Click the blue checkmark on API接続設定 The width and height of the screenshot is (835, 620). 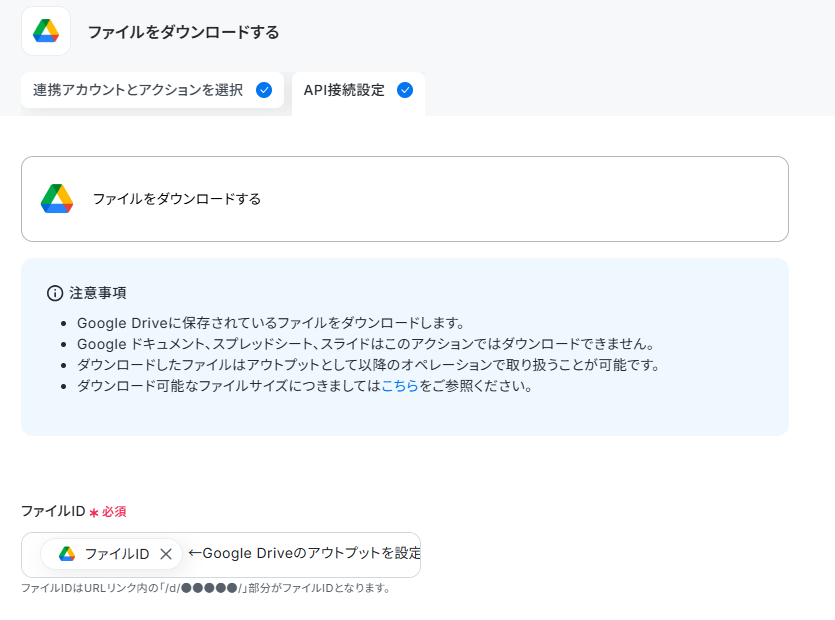coord(405,90)
